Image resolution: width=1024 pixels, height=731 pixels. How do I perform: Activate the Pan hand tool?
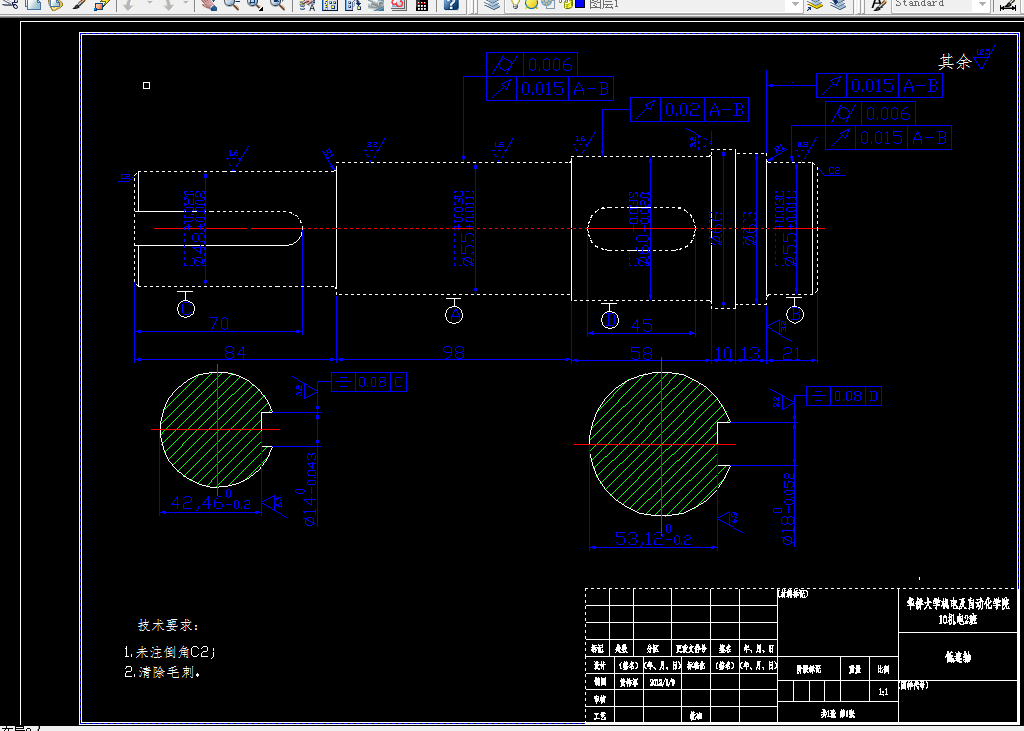(208, 5)
